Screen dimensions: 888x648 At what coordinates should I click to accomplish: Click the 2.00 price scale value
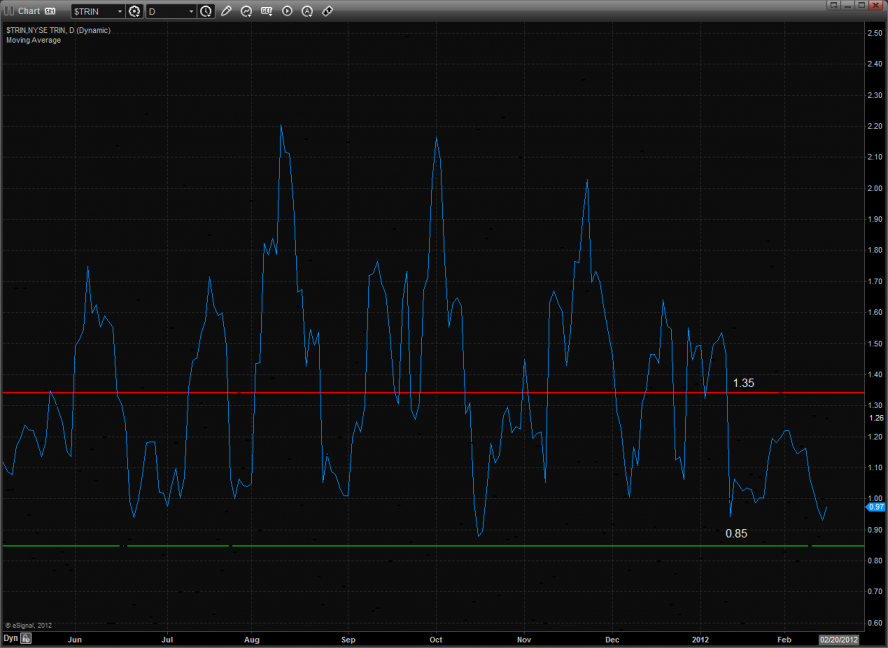click(x=875, y=188)
